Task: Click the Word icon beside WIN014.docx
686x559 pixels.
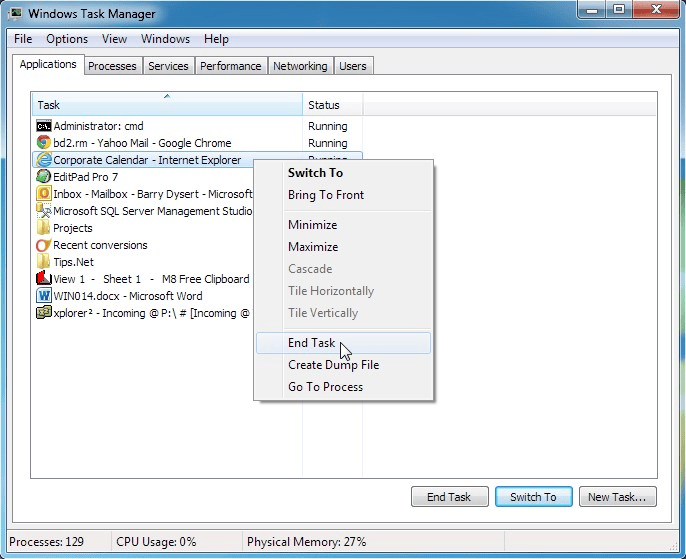Action: [43, 296]
